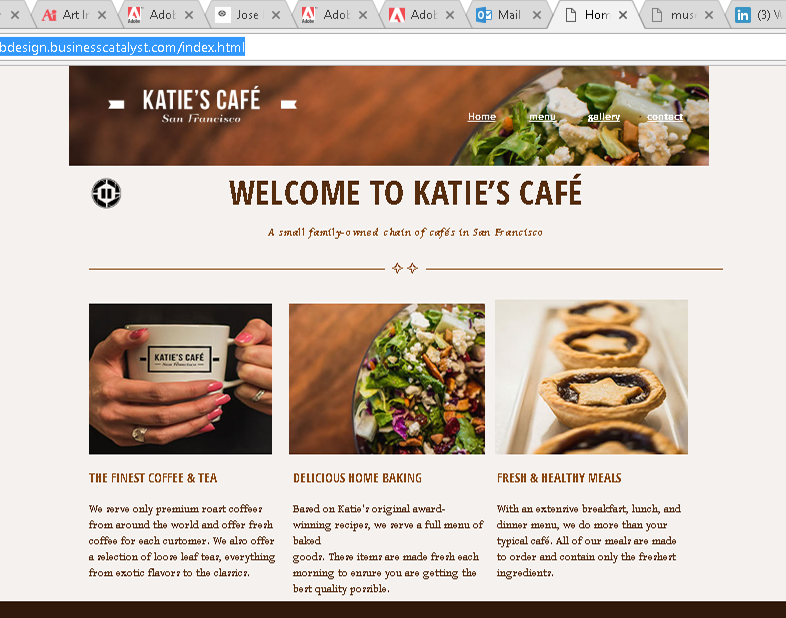Close the active Home tab
This screenshot has height=618, width=786.
coord(623,15)
